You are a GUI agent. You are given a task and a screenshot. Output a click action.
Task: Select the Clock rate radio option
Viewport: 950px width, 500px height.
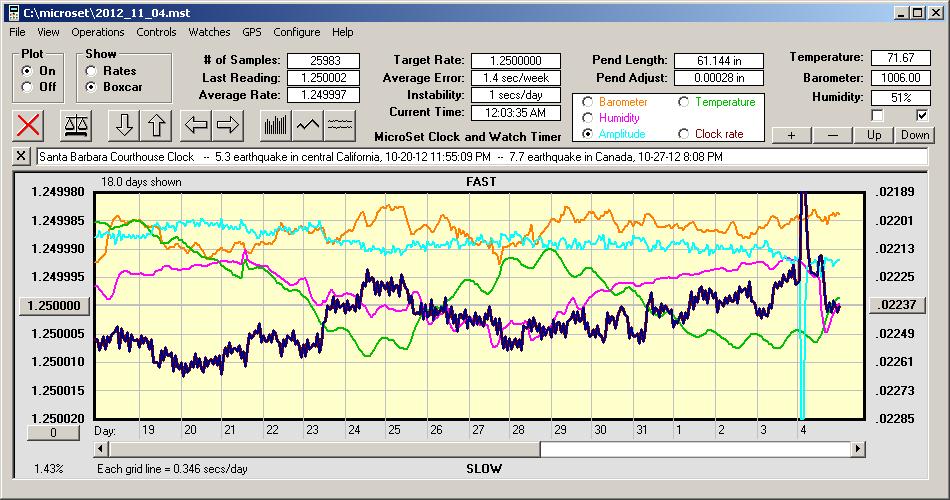[x=684, y=133]
